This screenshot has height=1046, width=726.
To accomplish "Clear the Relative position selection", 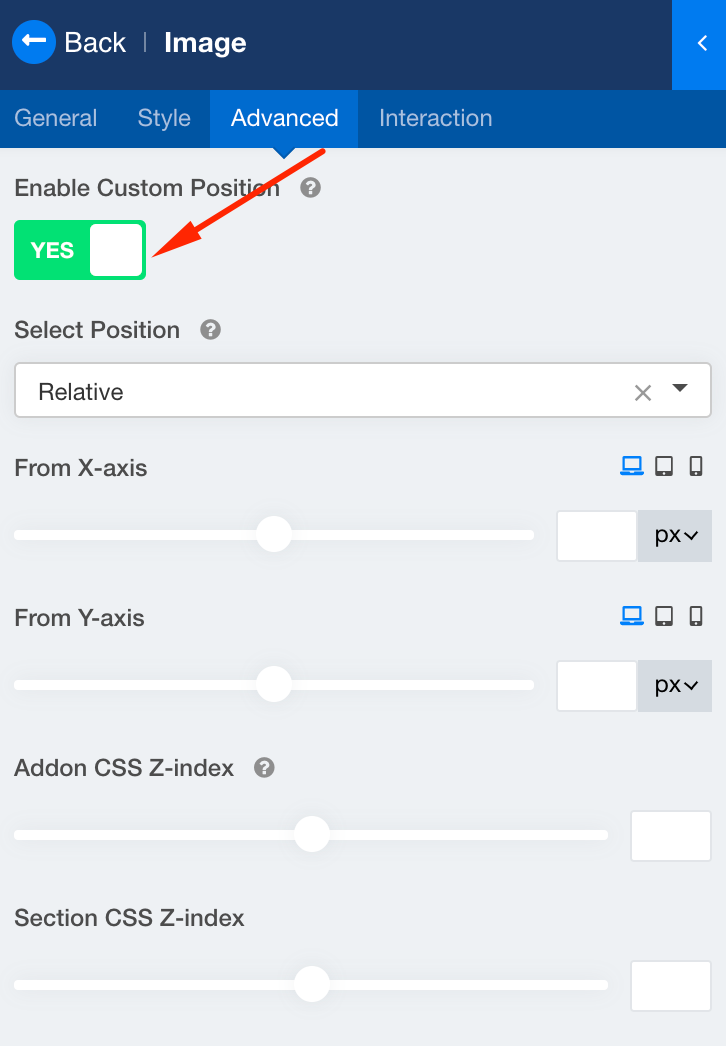I will coord(643,393).
